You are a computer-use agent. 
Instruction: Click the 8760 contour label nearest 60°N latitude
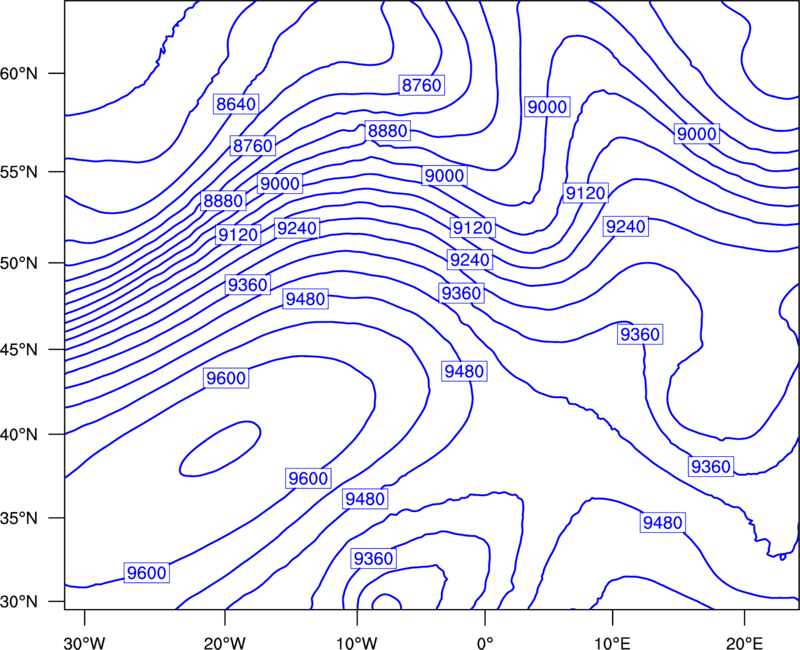421,85
